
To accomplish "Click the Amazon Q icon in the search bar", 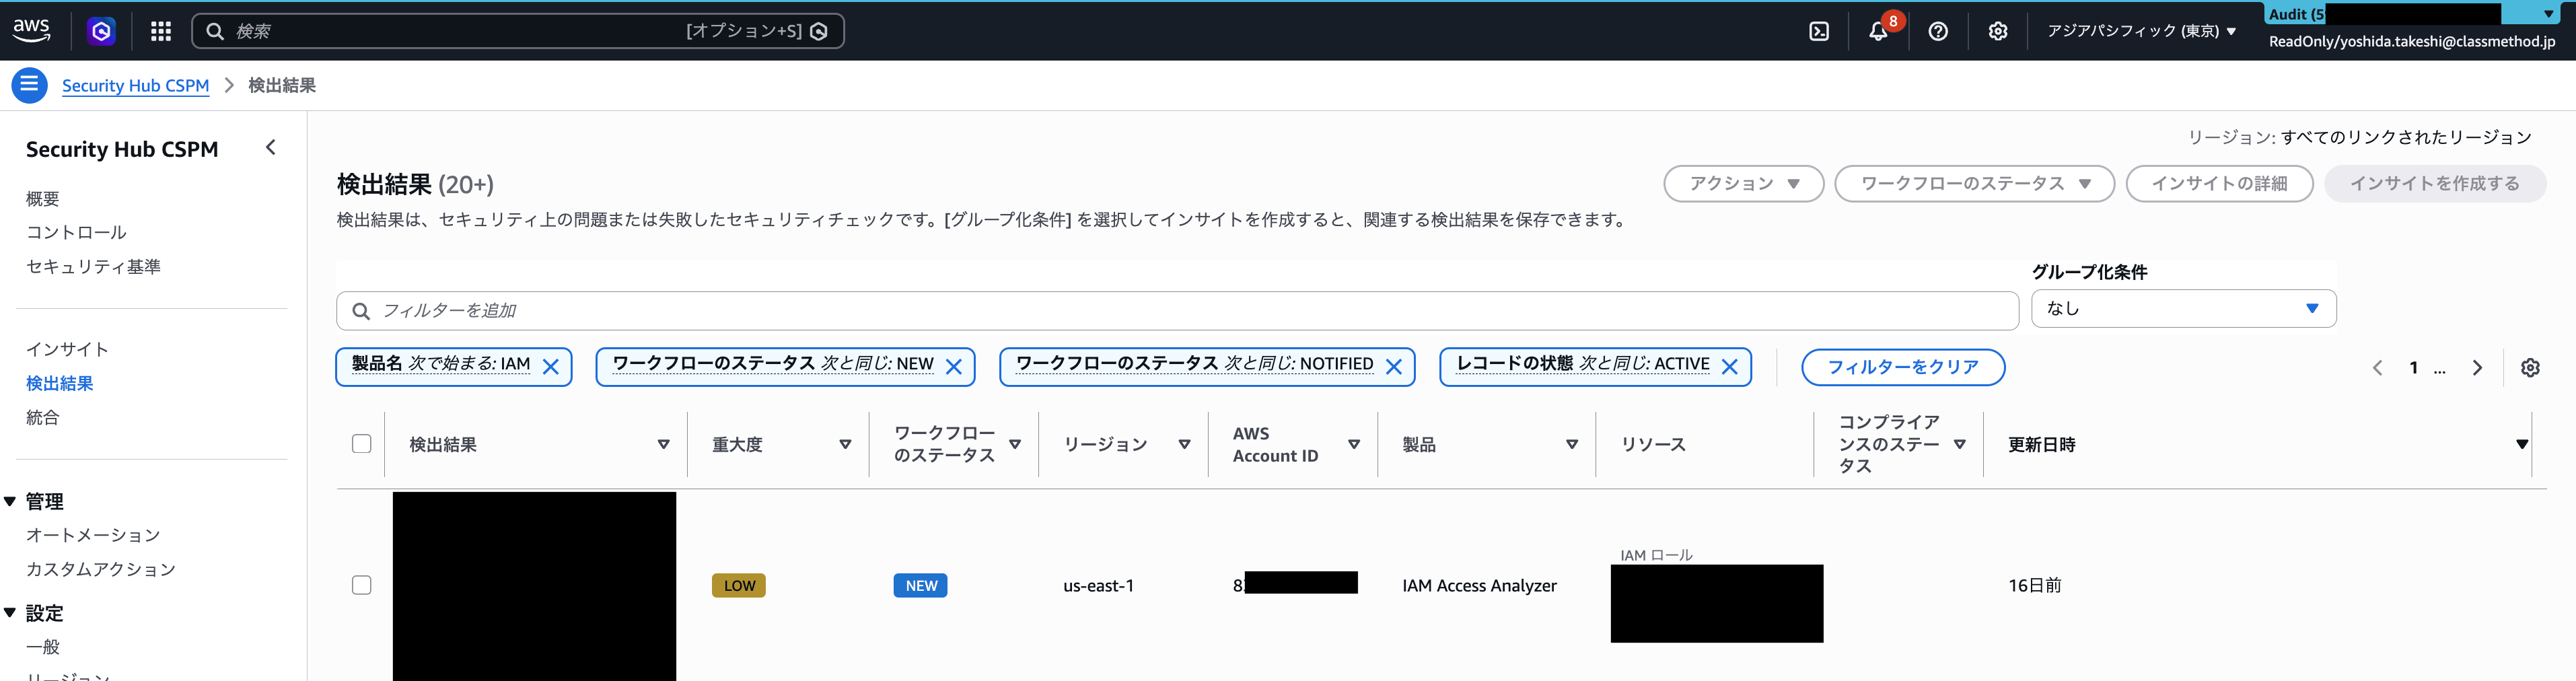I will (819, 31).
